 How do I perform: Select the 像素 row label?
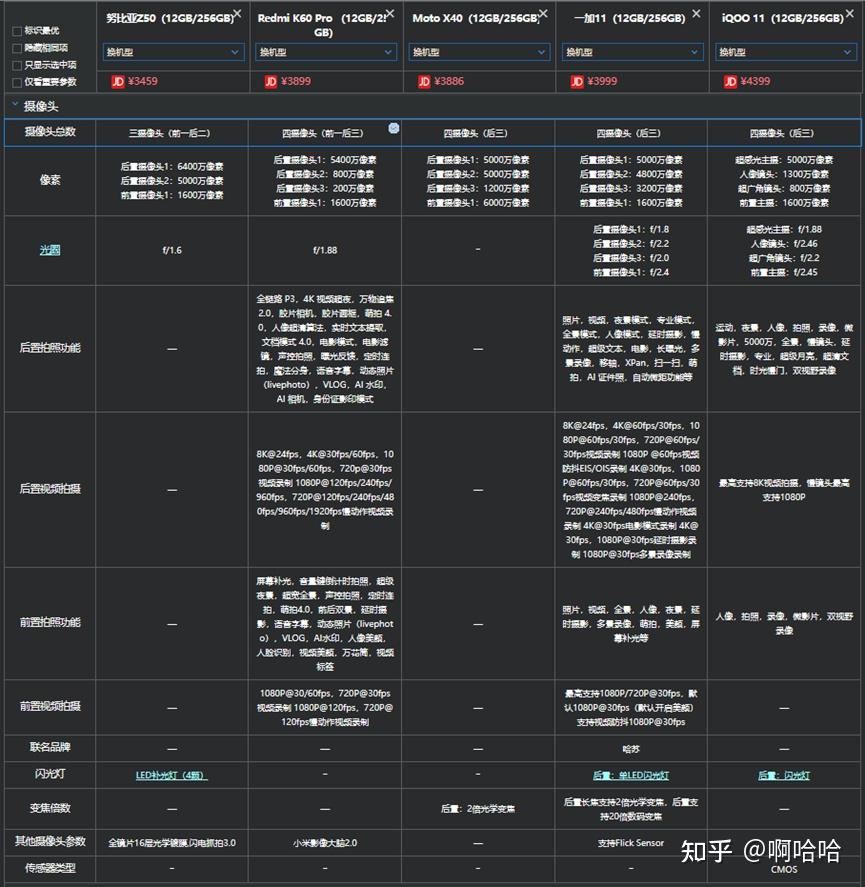coord(50,180)
